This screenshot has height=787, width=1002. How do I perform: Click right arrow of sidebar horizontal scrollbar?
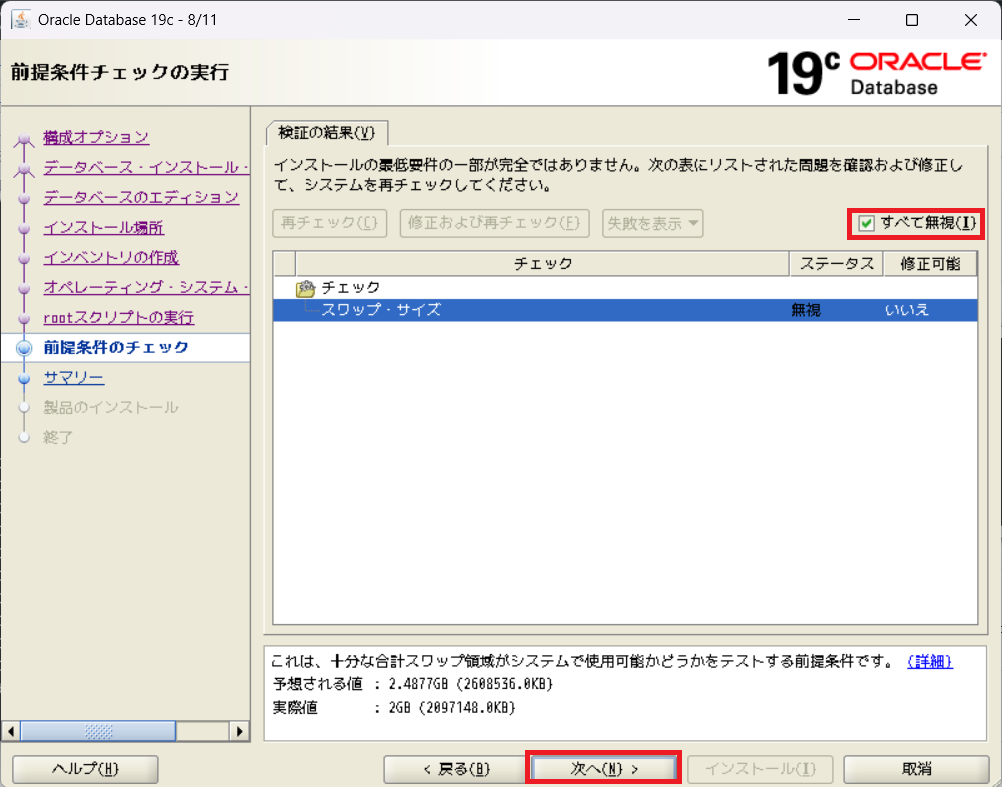tap(240, 731)
